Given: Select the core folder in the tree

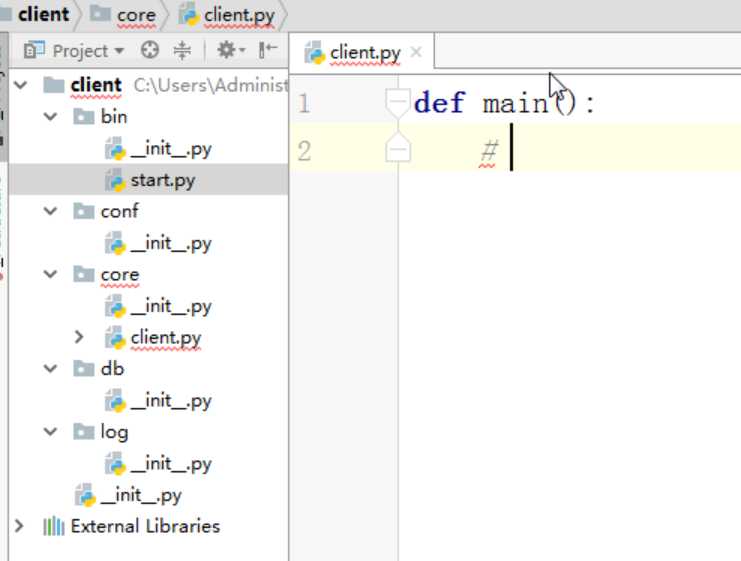Looking at the screenshot, I should point(120,275).
